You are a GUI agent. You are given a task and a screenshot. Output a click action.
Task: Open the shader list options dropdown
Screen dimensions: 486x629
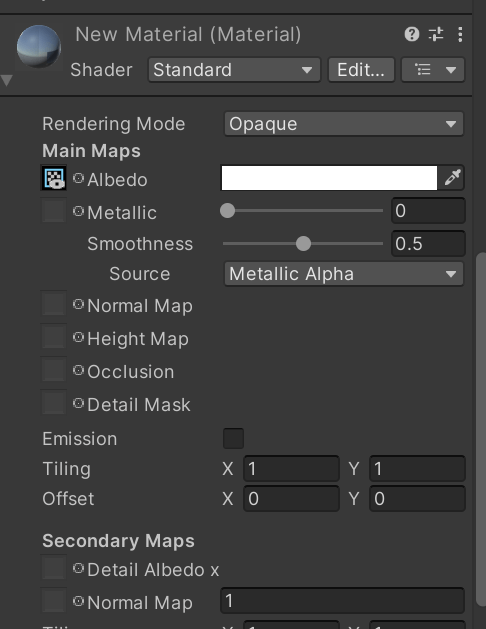point(433,70)
